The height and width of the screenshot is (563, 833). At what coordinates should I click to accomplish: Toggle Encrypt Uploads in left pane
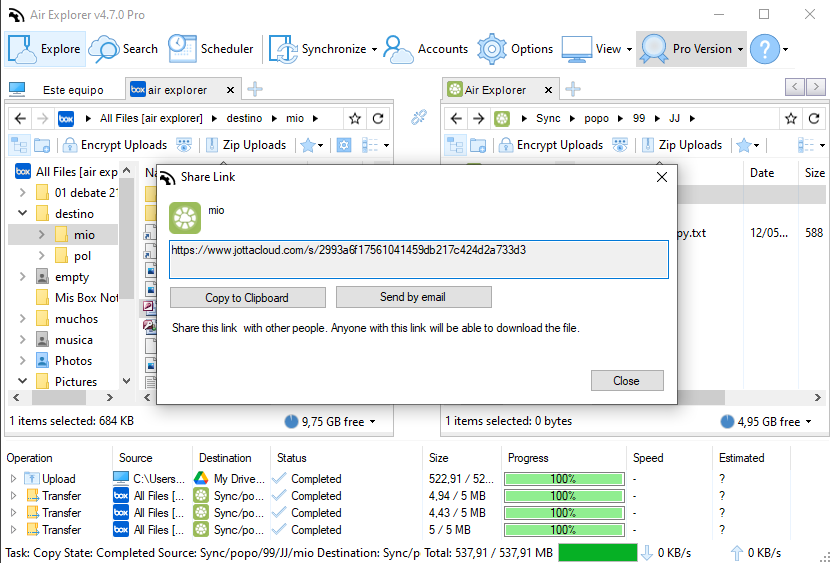coord(115,145)
